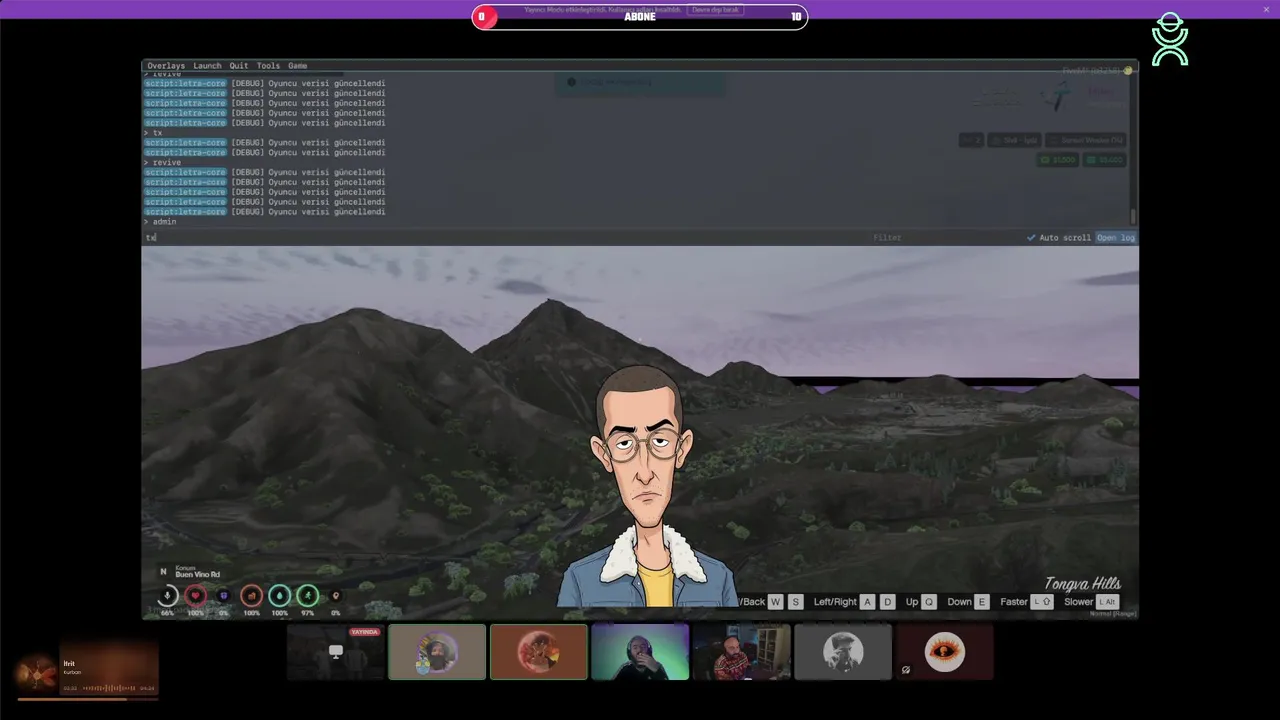This screenshot has height=720, width=1280.
Task: Click the ABONE subscriber goal bar
Action: (640, 17)
